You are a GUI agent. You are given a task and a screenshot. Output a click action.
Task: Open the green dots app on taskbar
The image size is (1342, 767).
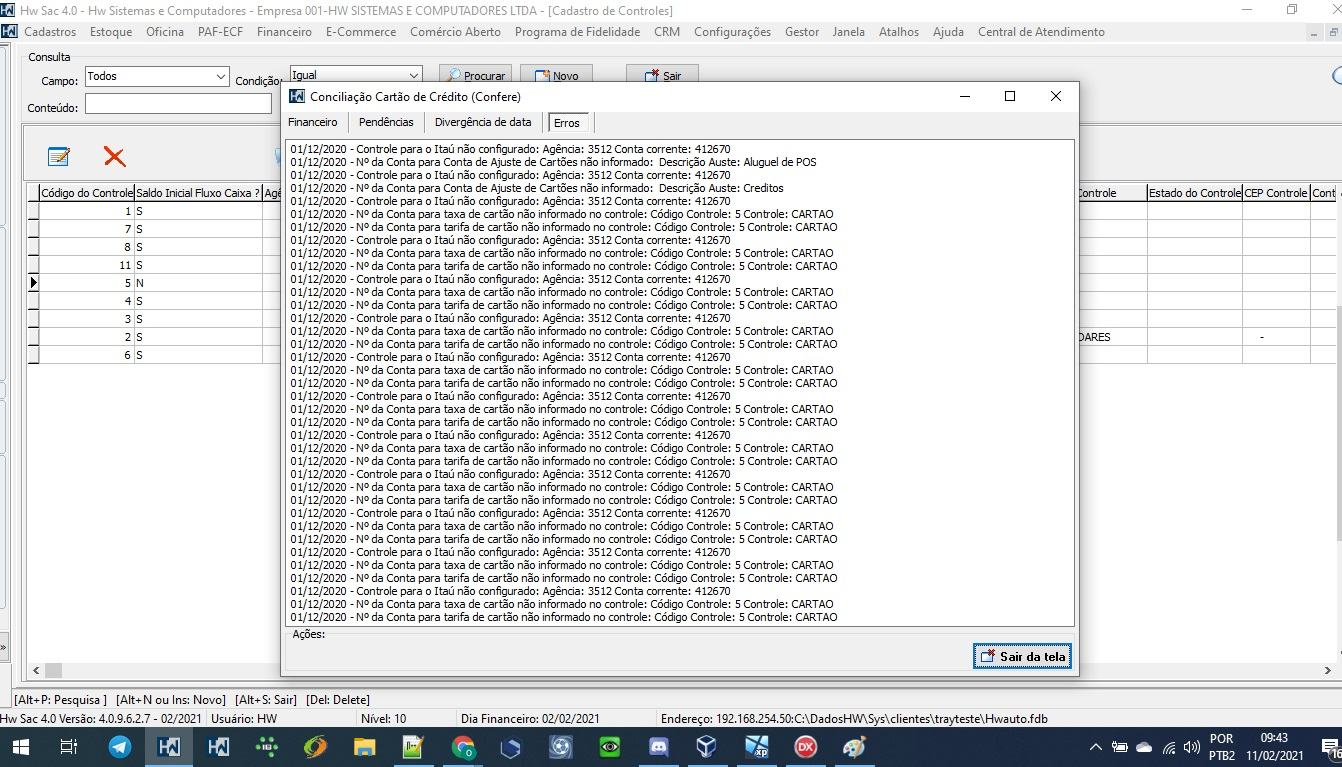[x=267, y=747]
